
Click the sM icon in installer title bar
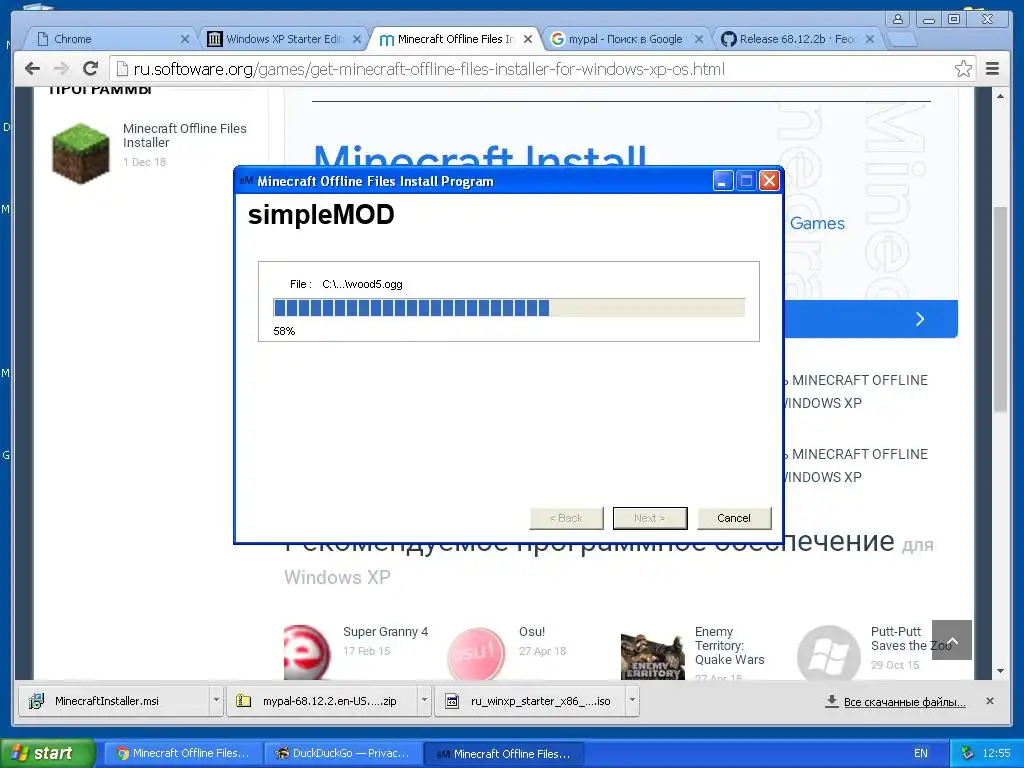(246, 180)
